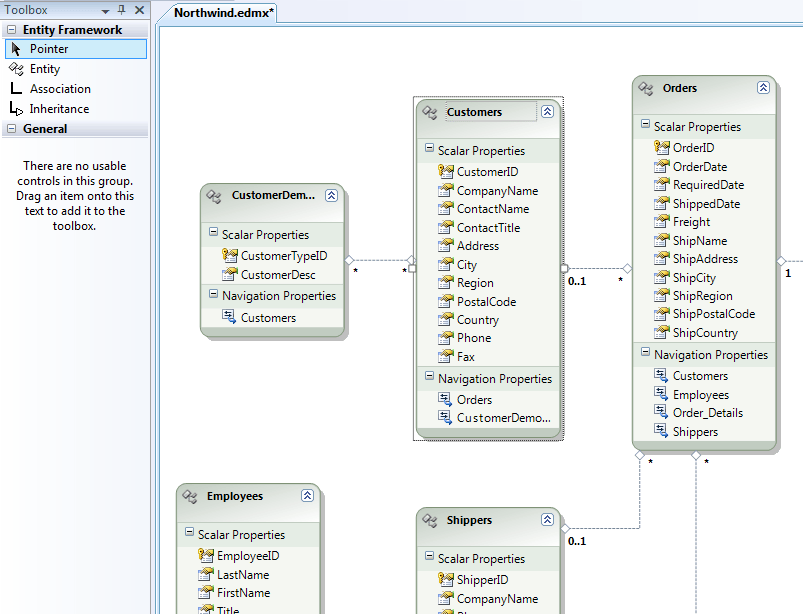Screen dimensions: 803x614
Task: Collapse Scalar Properties section in Customers
Action: click(429, 149)
